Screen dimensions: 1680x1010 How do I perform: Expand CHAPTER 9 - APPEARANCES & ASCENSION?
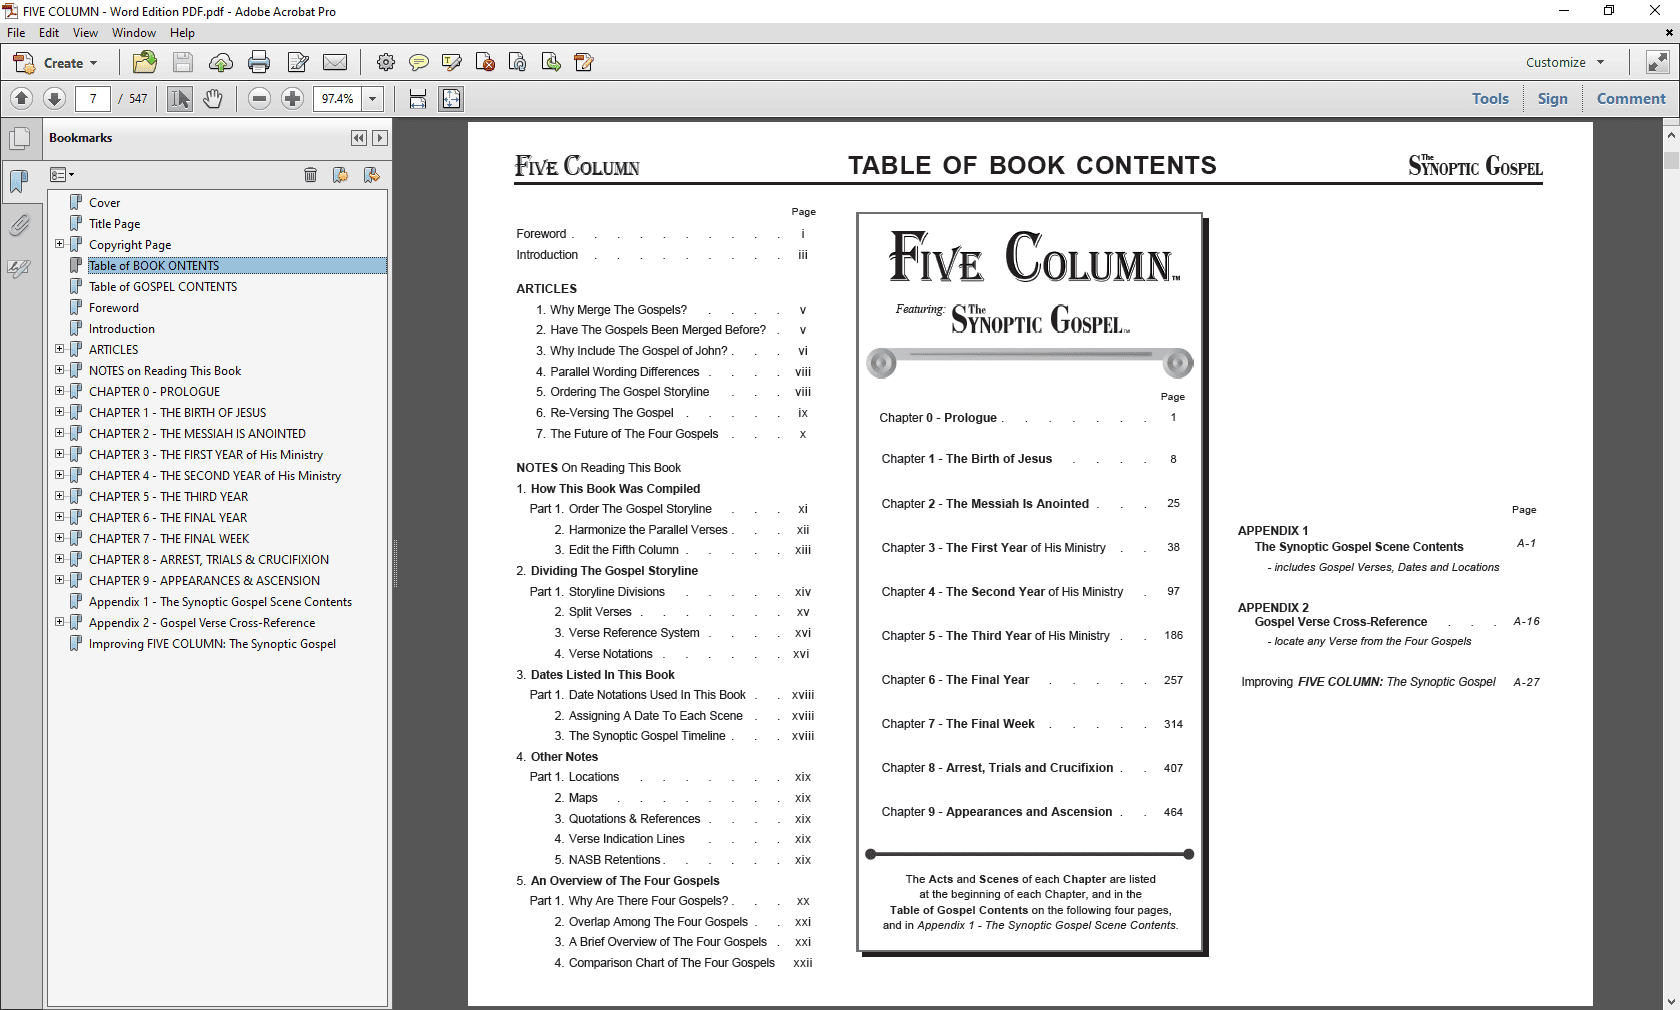point(59,580)
